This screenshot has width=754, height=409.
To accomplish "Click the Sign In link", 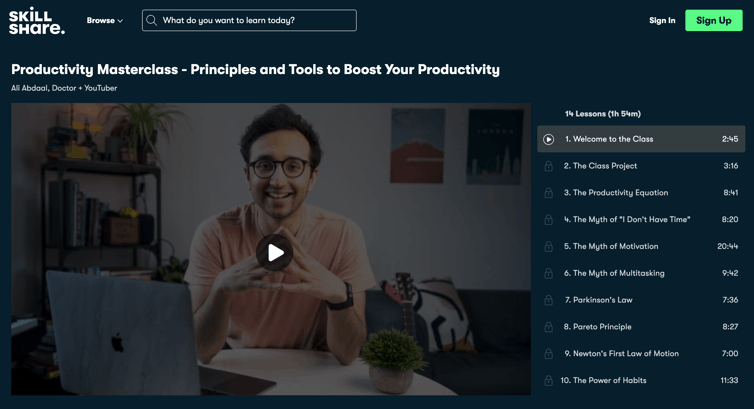I will pos(662,20).
